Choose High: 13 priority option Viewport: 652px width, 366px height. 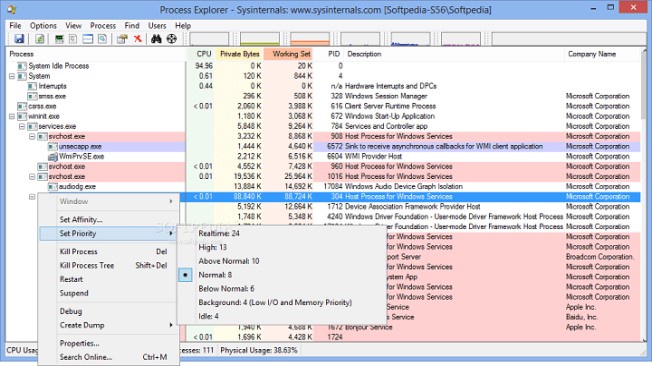(x=212, y=247)
